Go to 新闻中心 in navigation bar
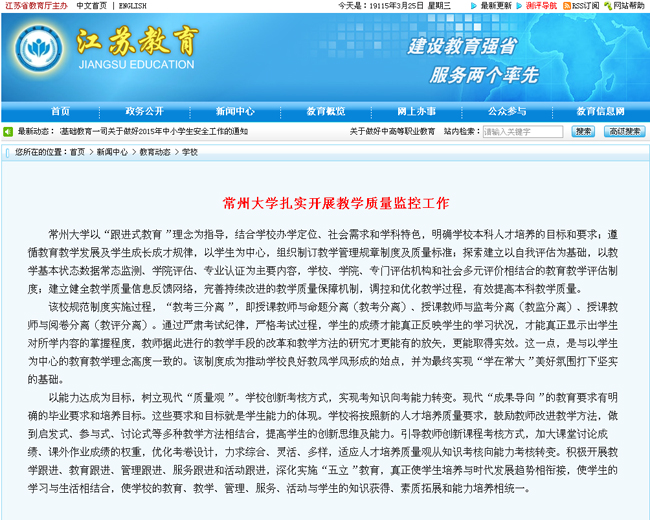650x520 pixels. coord(235,111)
